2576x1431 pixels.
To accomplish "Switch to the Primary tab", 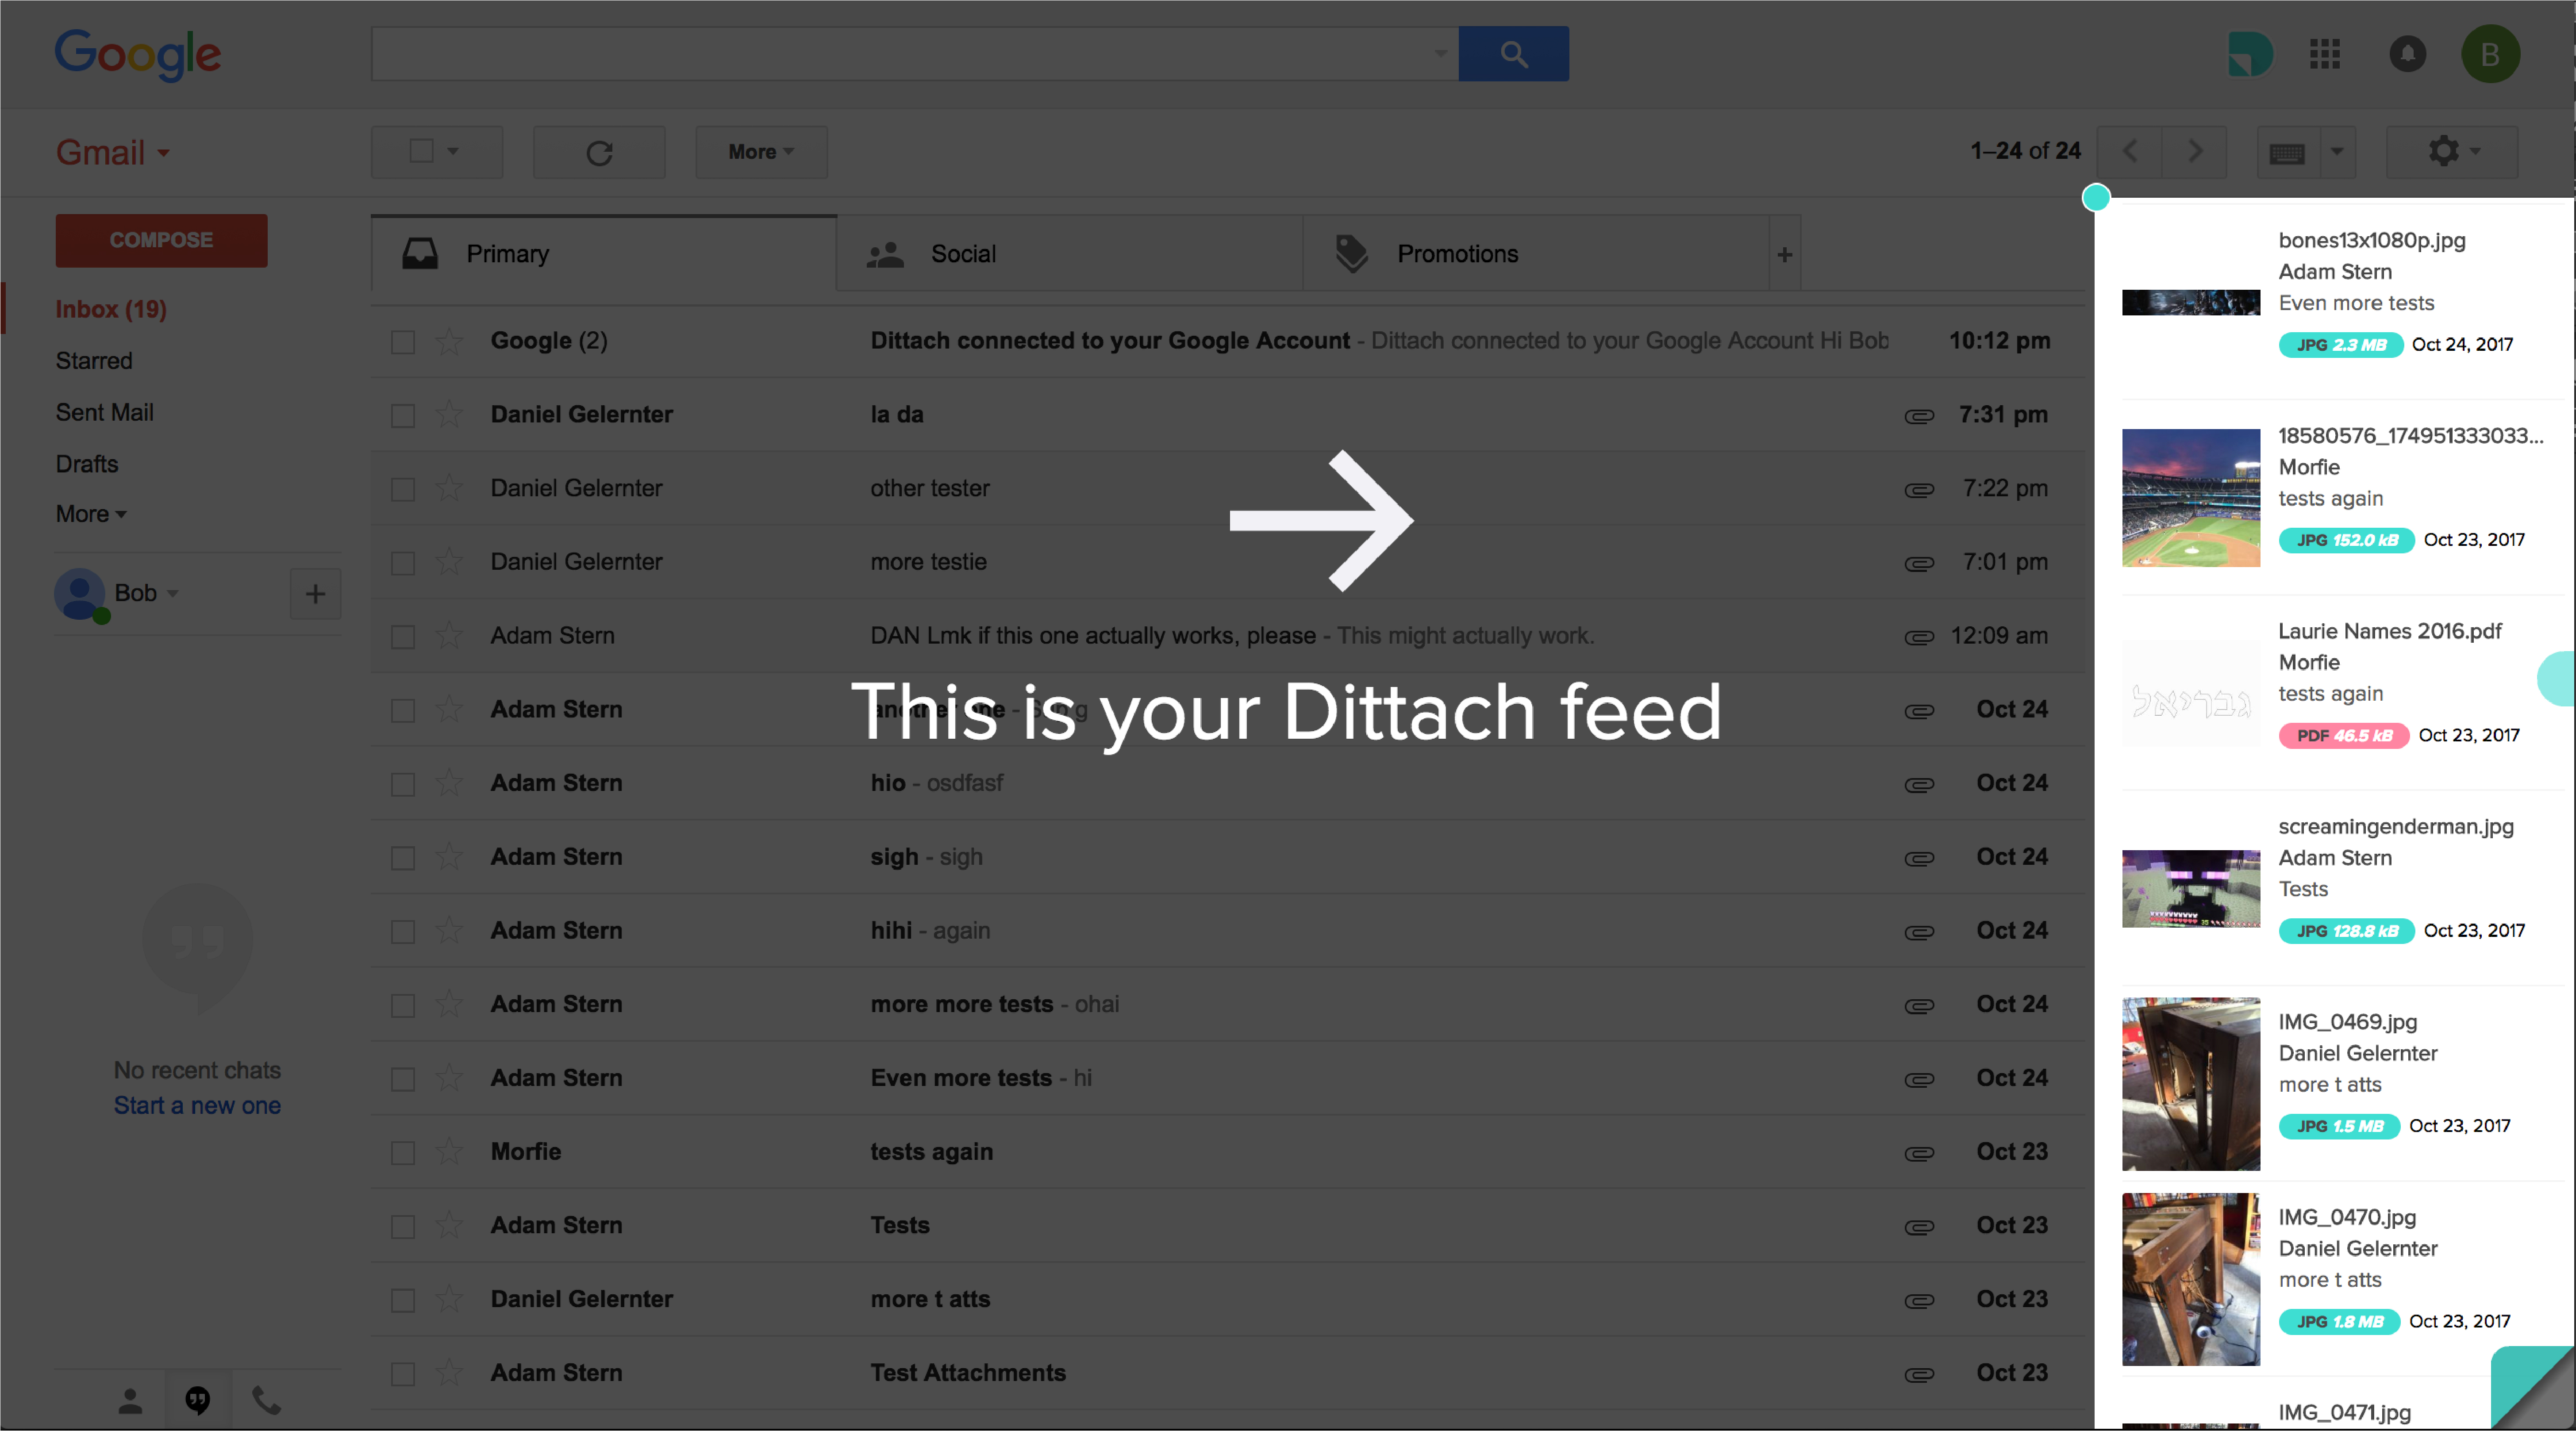I will point(604,254).
